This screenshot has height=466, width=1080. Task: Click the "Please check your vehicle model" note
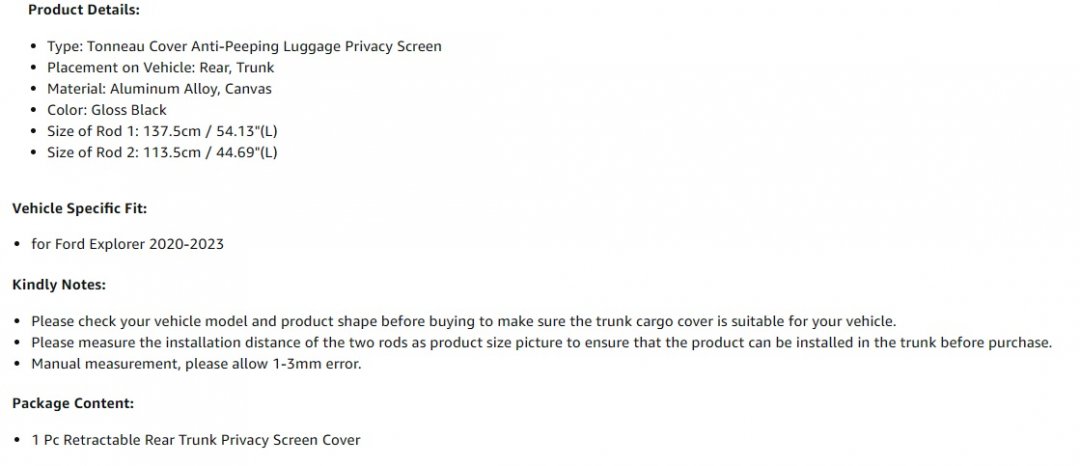[x=463, y=321]
